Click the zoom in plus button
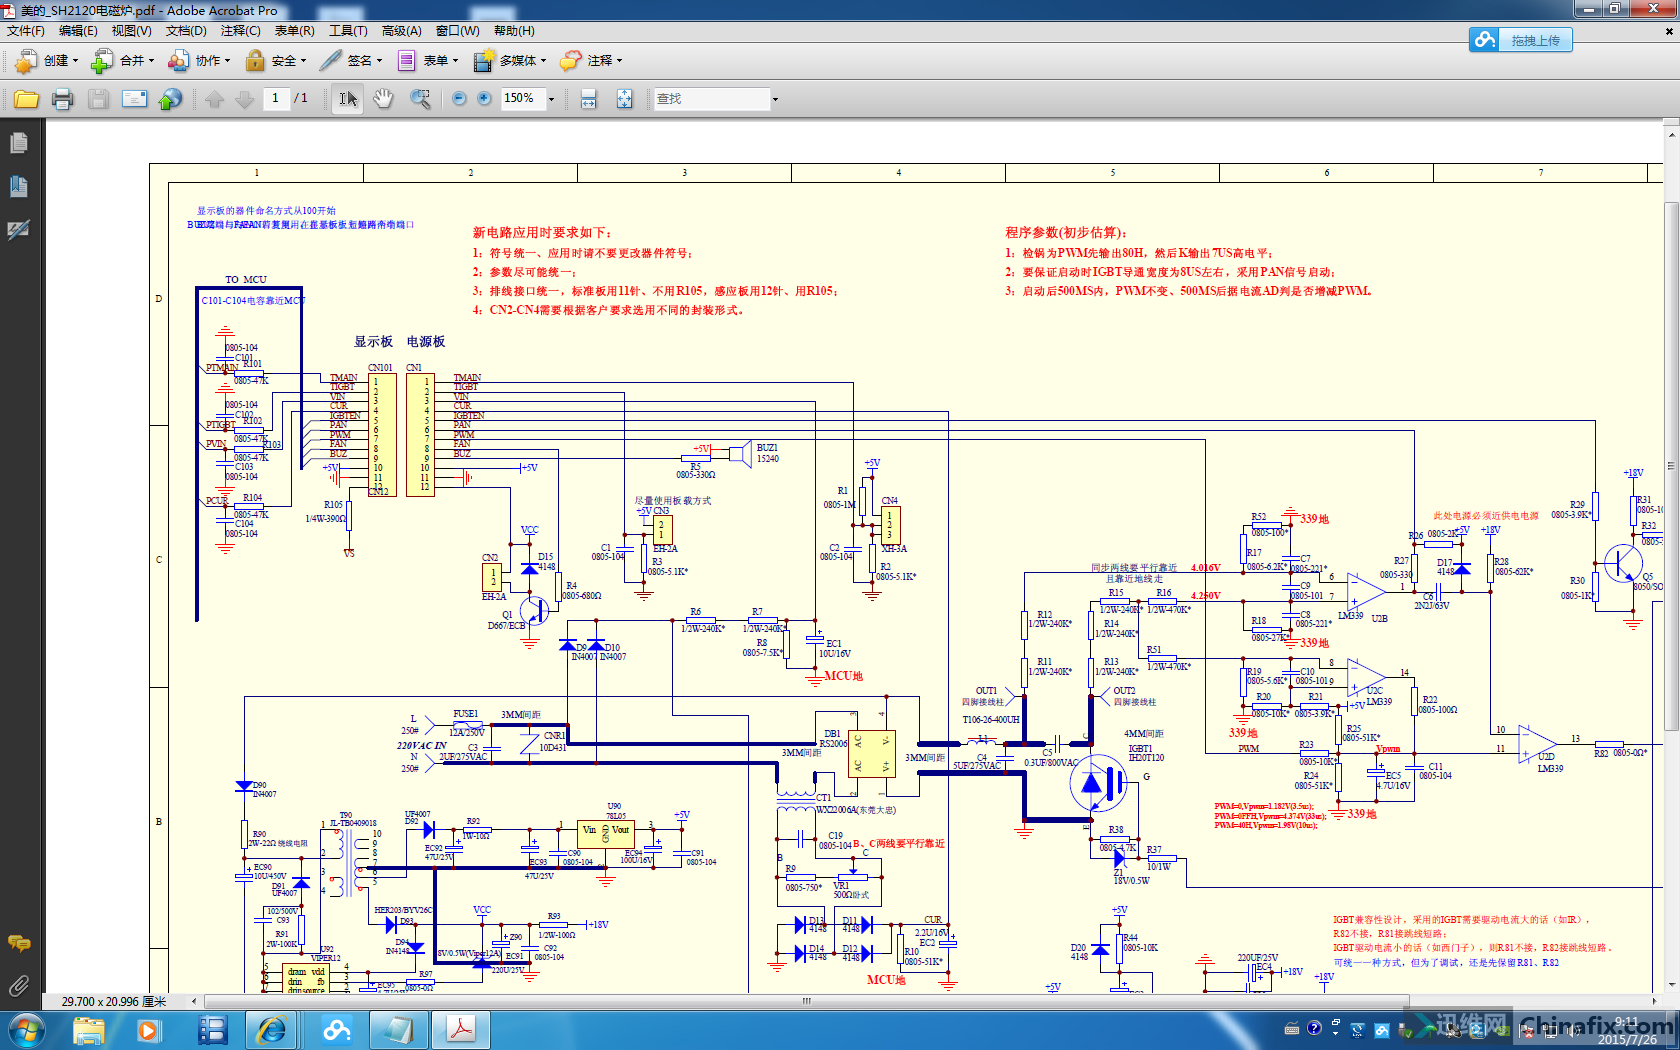 484,99
